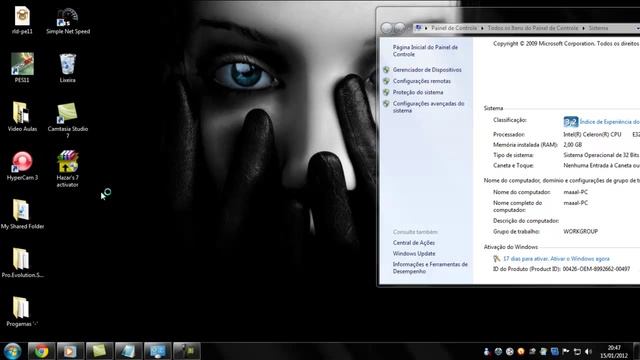Click the Intel(R) Celeron(R) CPU text
This screenshot has width=640, height=360.
[592, 134]
